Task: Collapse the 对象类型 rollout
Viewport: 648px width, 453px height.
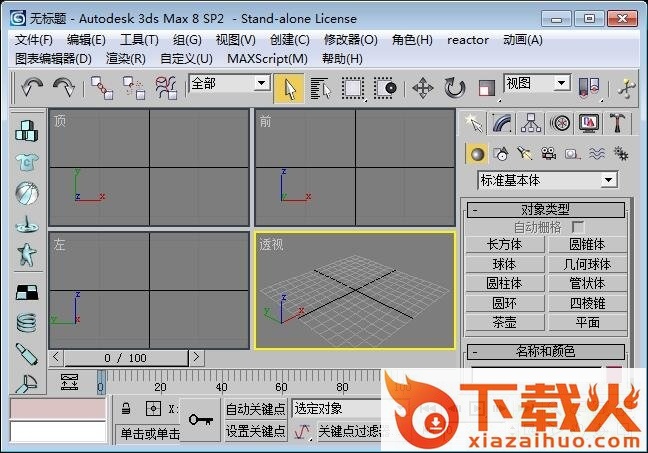Action: [x=546, y=210]
